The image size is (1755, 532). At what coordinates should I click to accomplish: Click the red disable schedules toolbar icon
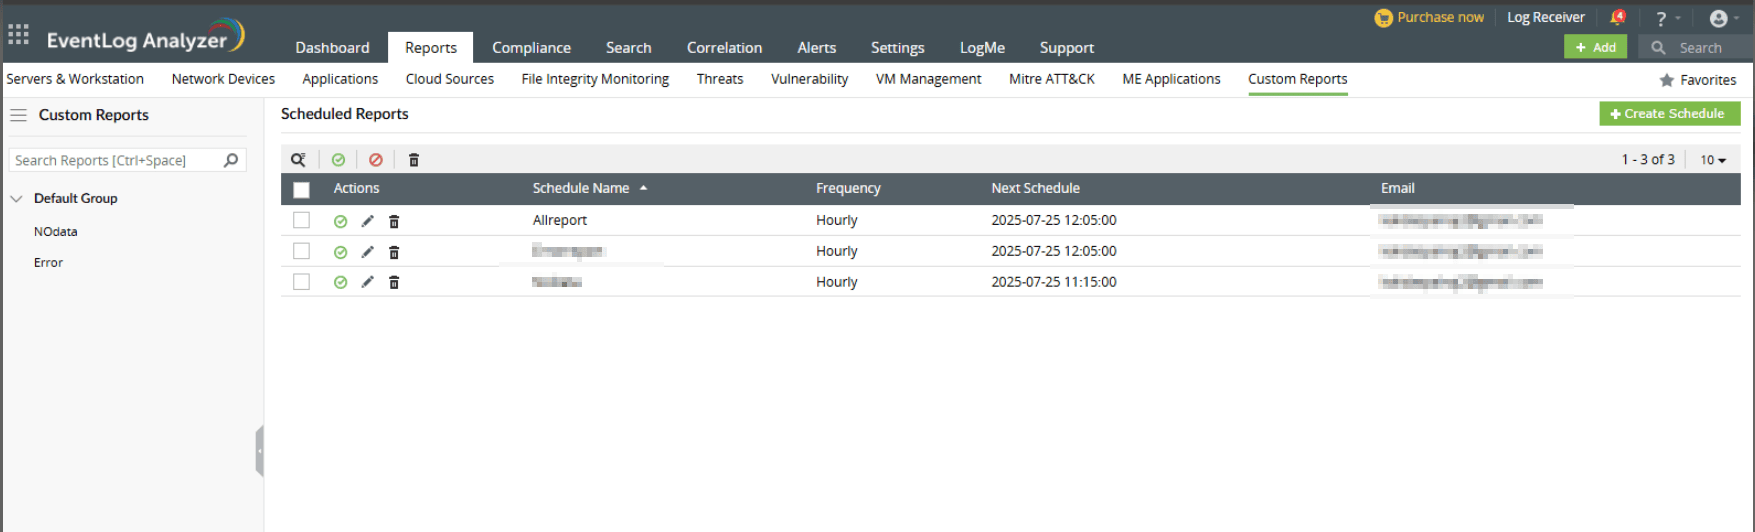point(376,160)
